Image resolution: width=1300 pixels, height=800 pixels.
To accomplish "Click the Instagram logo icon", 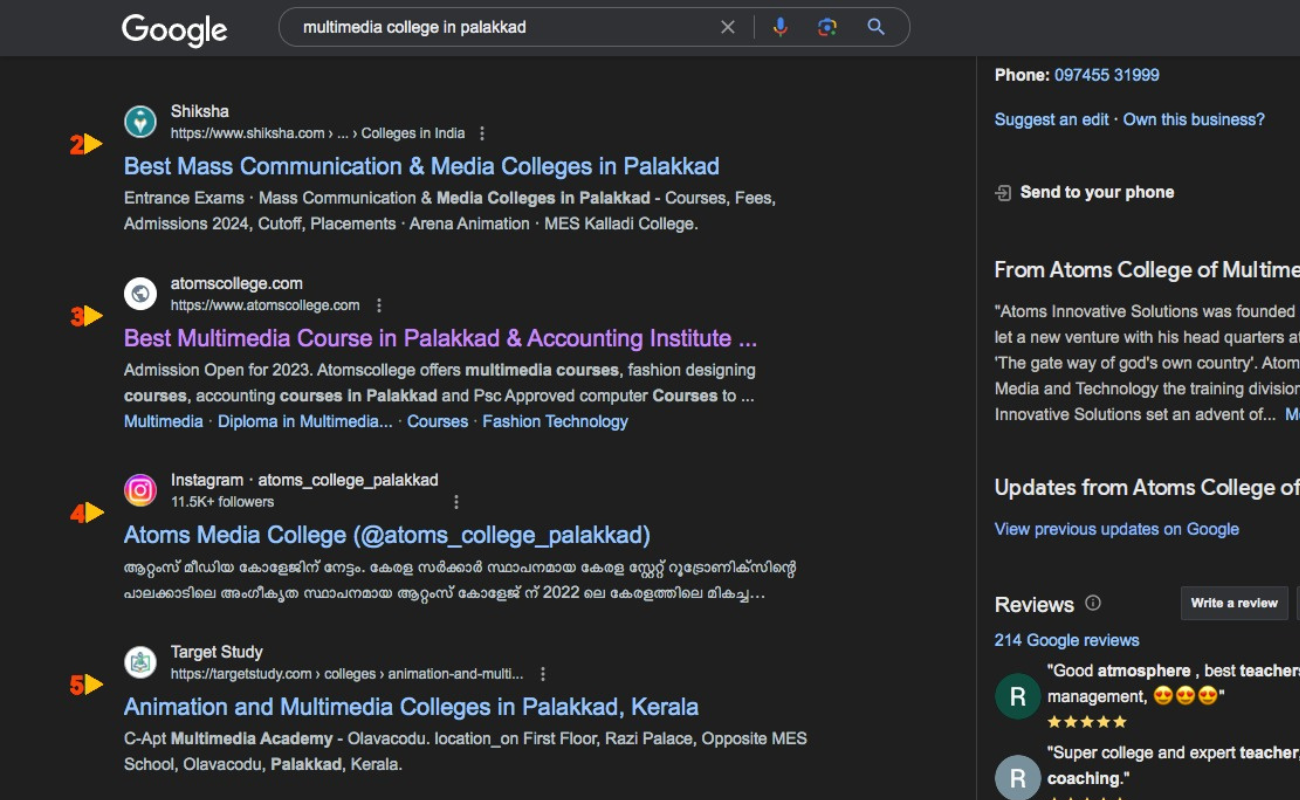I will tap(140, 490).
